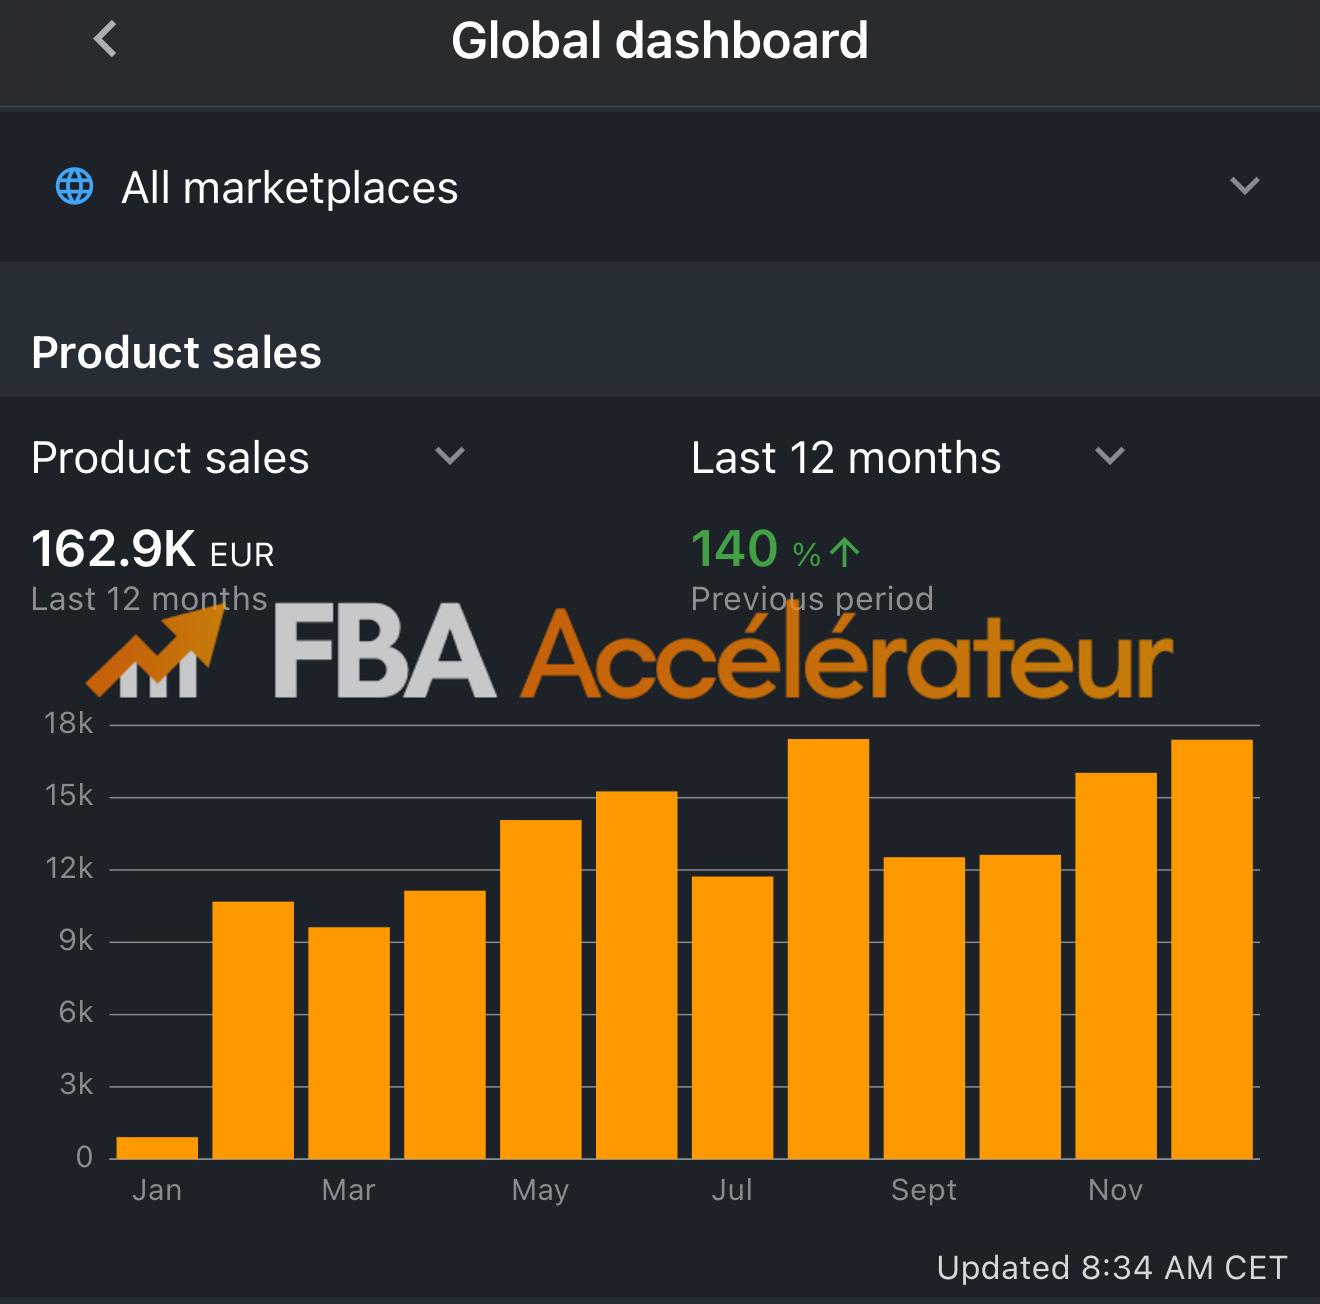Screen dimensions: 1320x1304
Task: Click the green upward trend arrow
Action: pyautogui.click(x=845, y=552)
